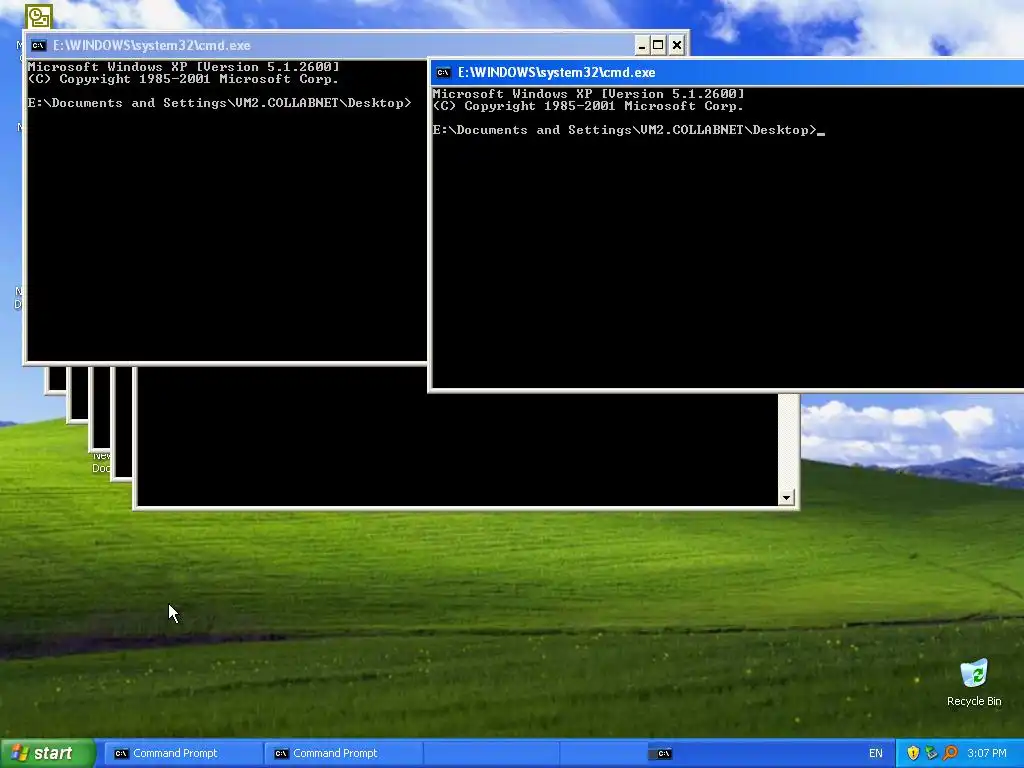
Task: Activate Command Prompt taskbar button next to Start
Action: 182,754
